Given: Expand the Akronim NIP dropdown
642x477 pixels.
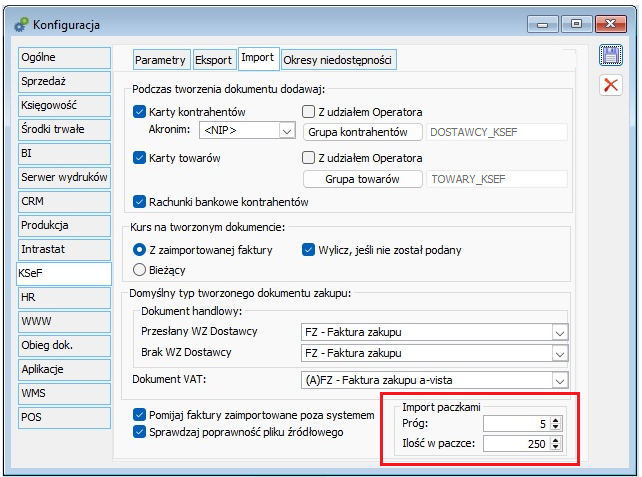Looking at the screenshot, I should tap(286, 131).
